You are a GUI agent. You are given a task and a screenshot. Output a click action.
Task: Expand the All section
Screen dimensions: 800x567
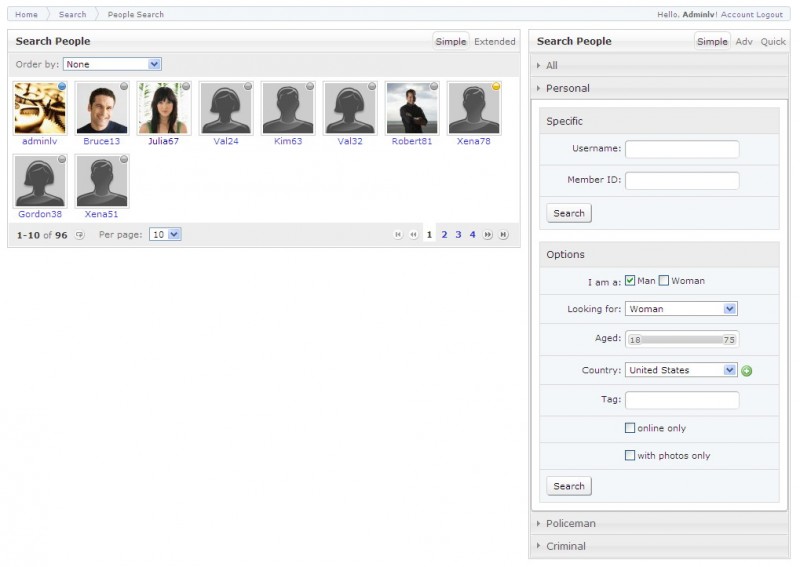(659, 65)
